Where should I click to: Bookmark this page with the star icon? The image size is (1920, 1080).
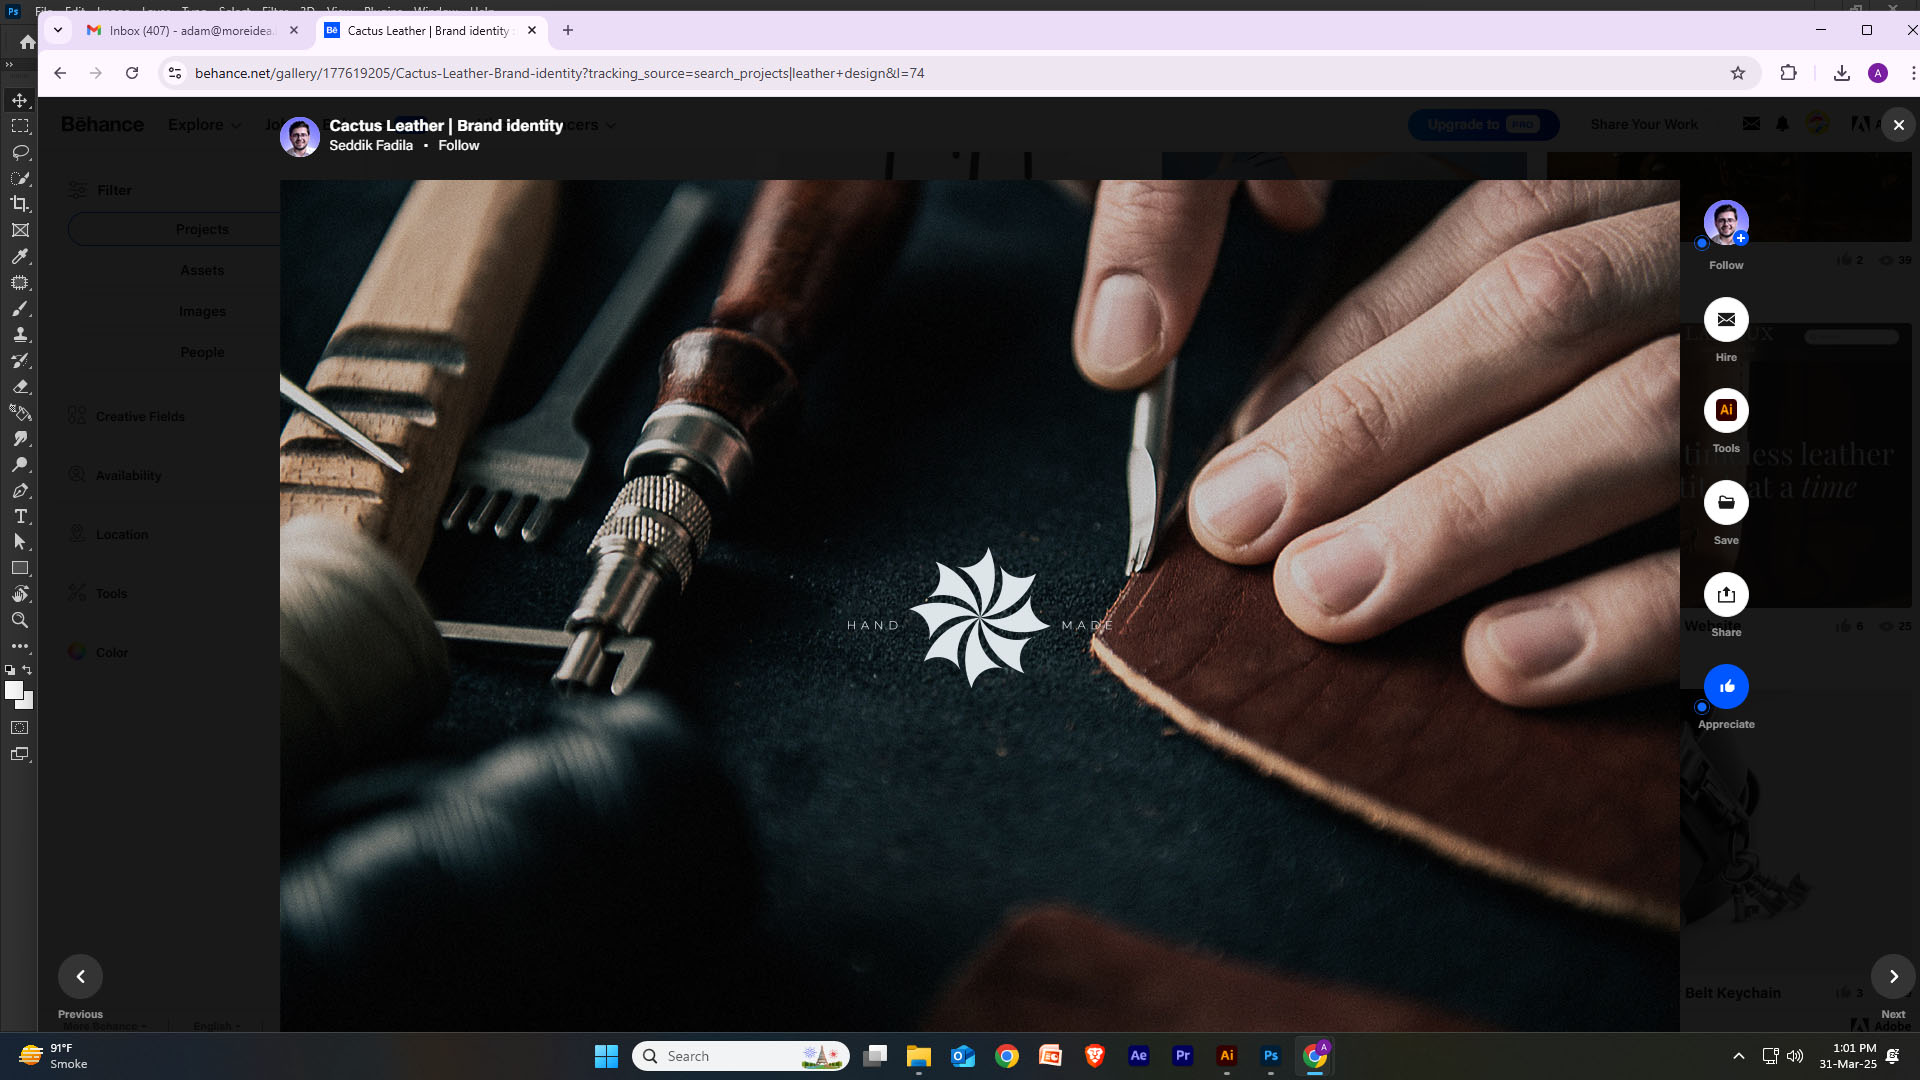(x=1738, y=73)
